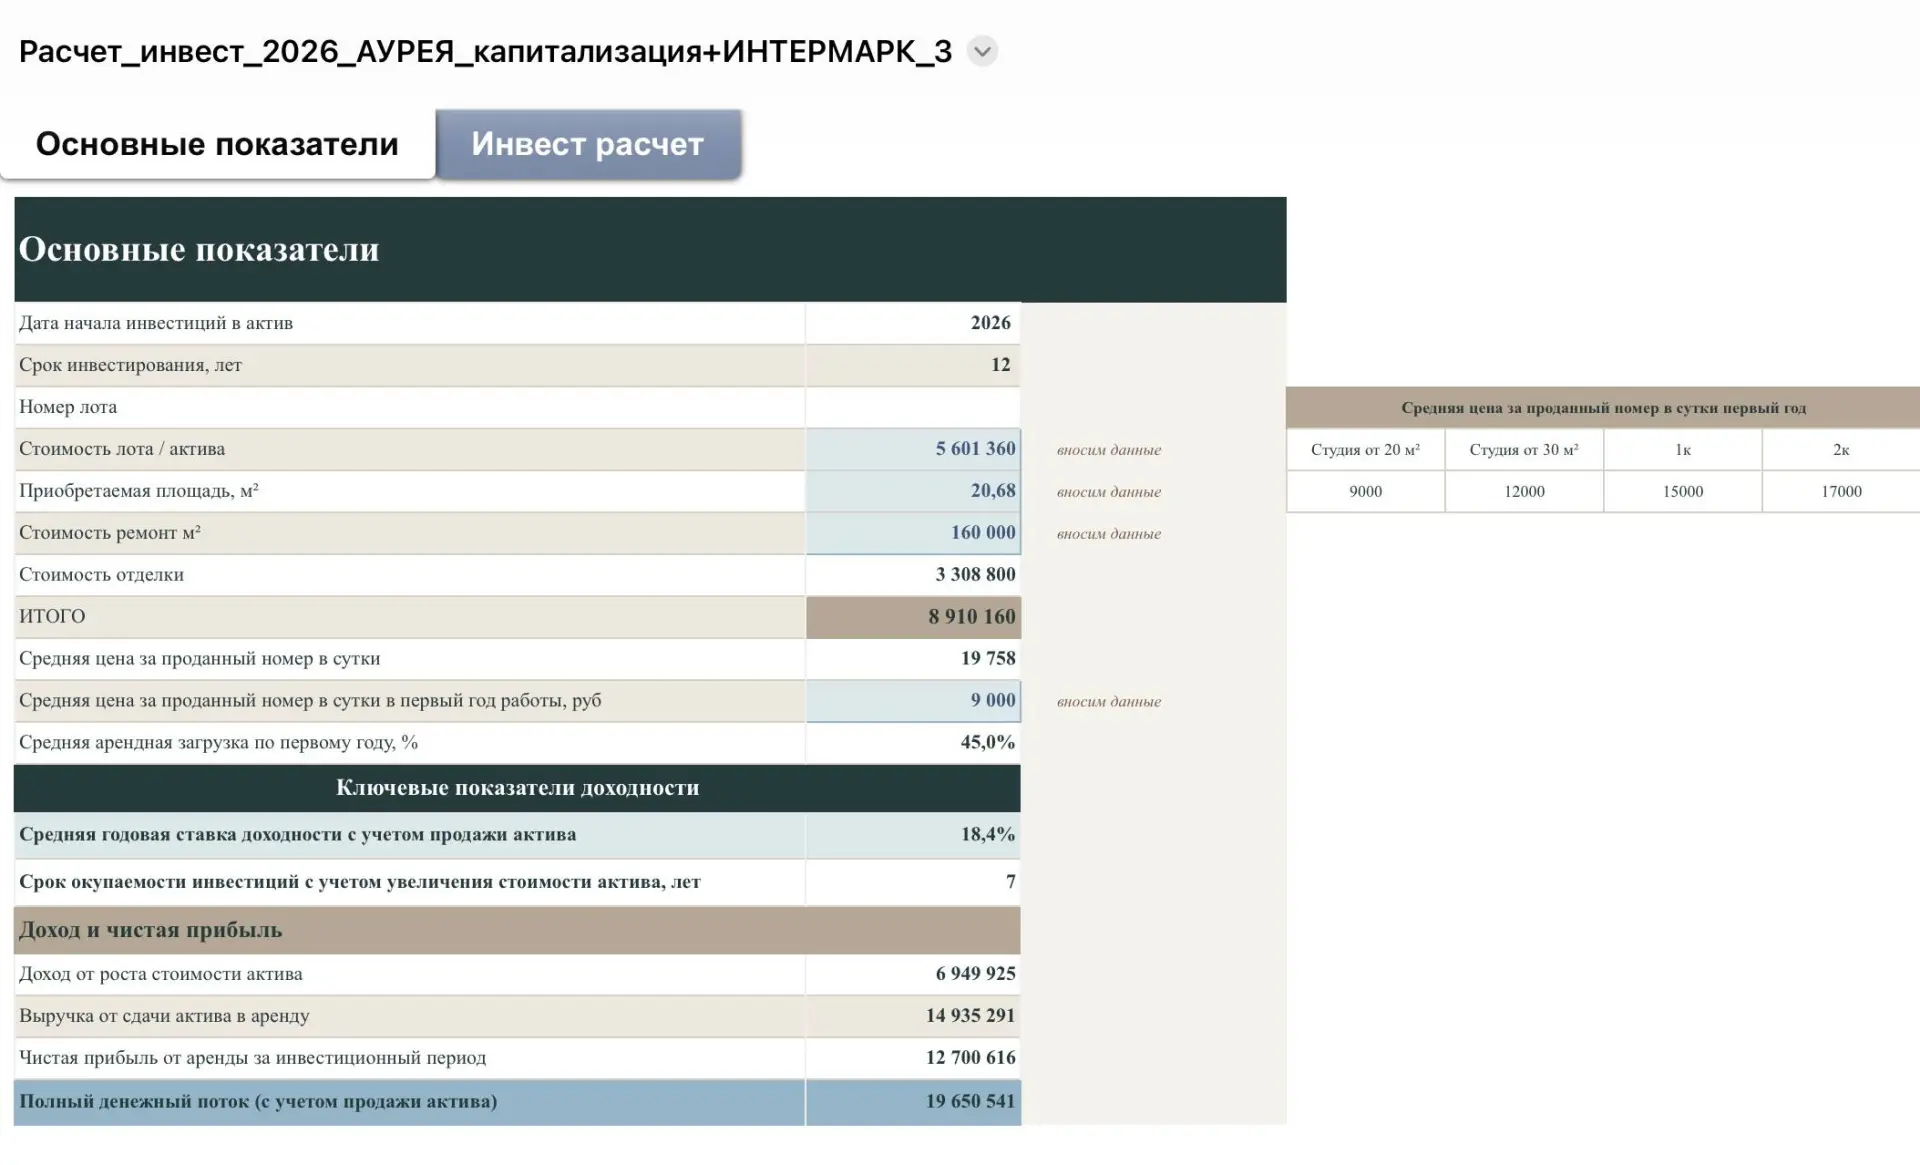Image resolution: width=1920 pixels, height=1165 pixels.
Task: Click the 2к column header cell
Action: pyautogui.click(x=1841, y=450)
